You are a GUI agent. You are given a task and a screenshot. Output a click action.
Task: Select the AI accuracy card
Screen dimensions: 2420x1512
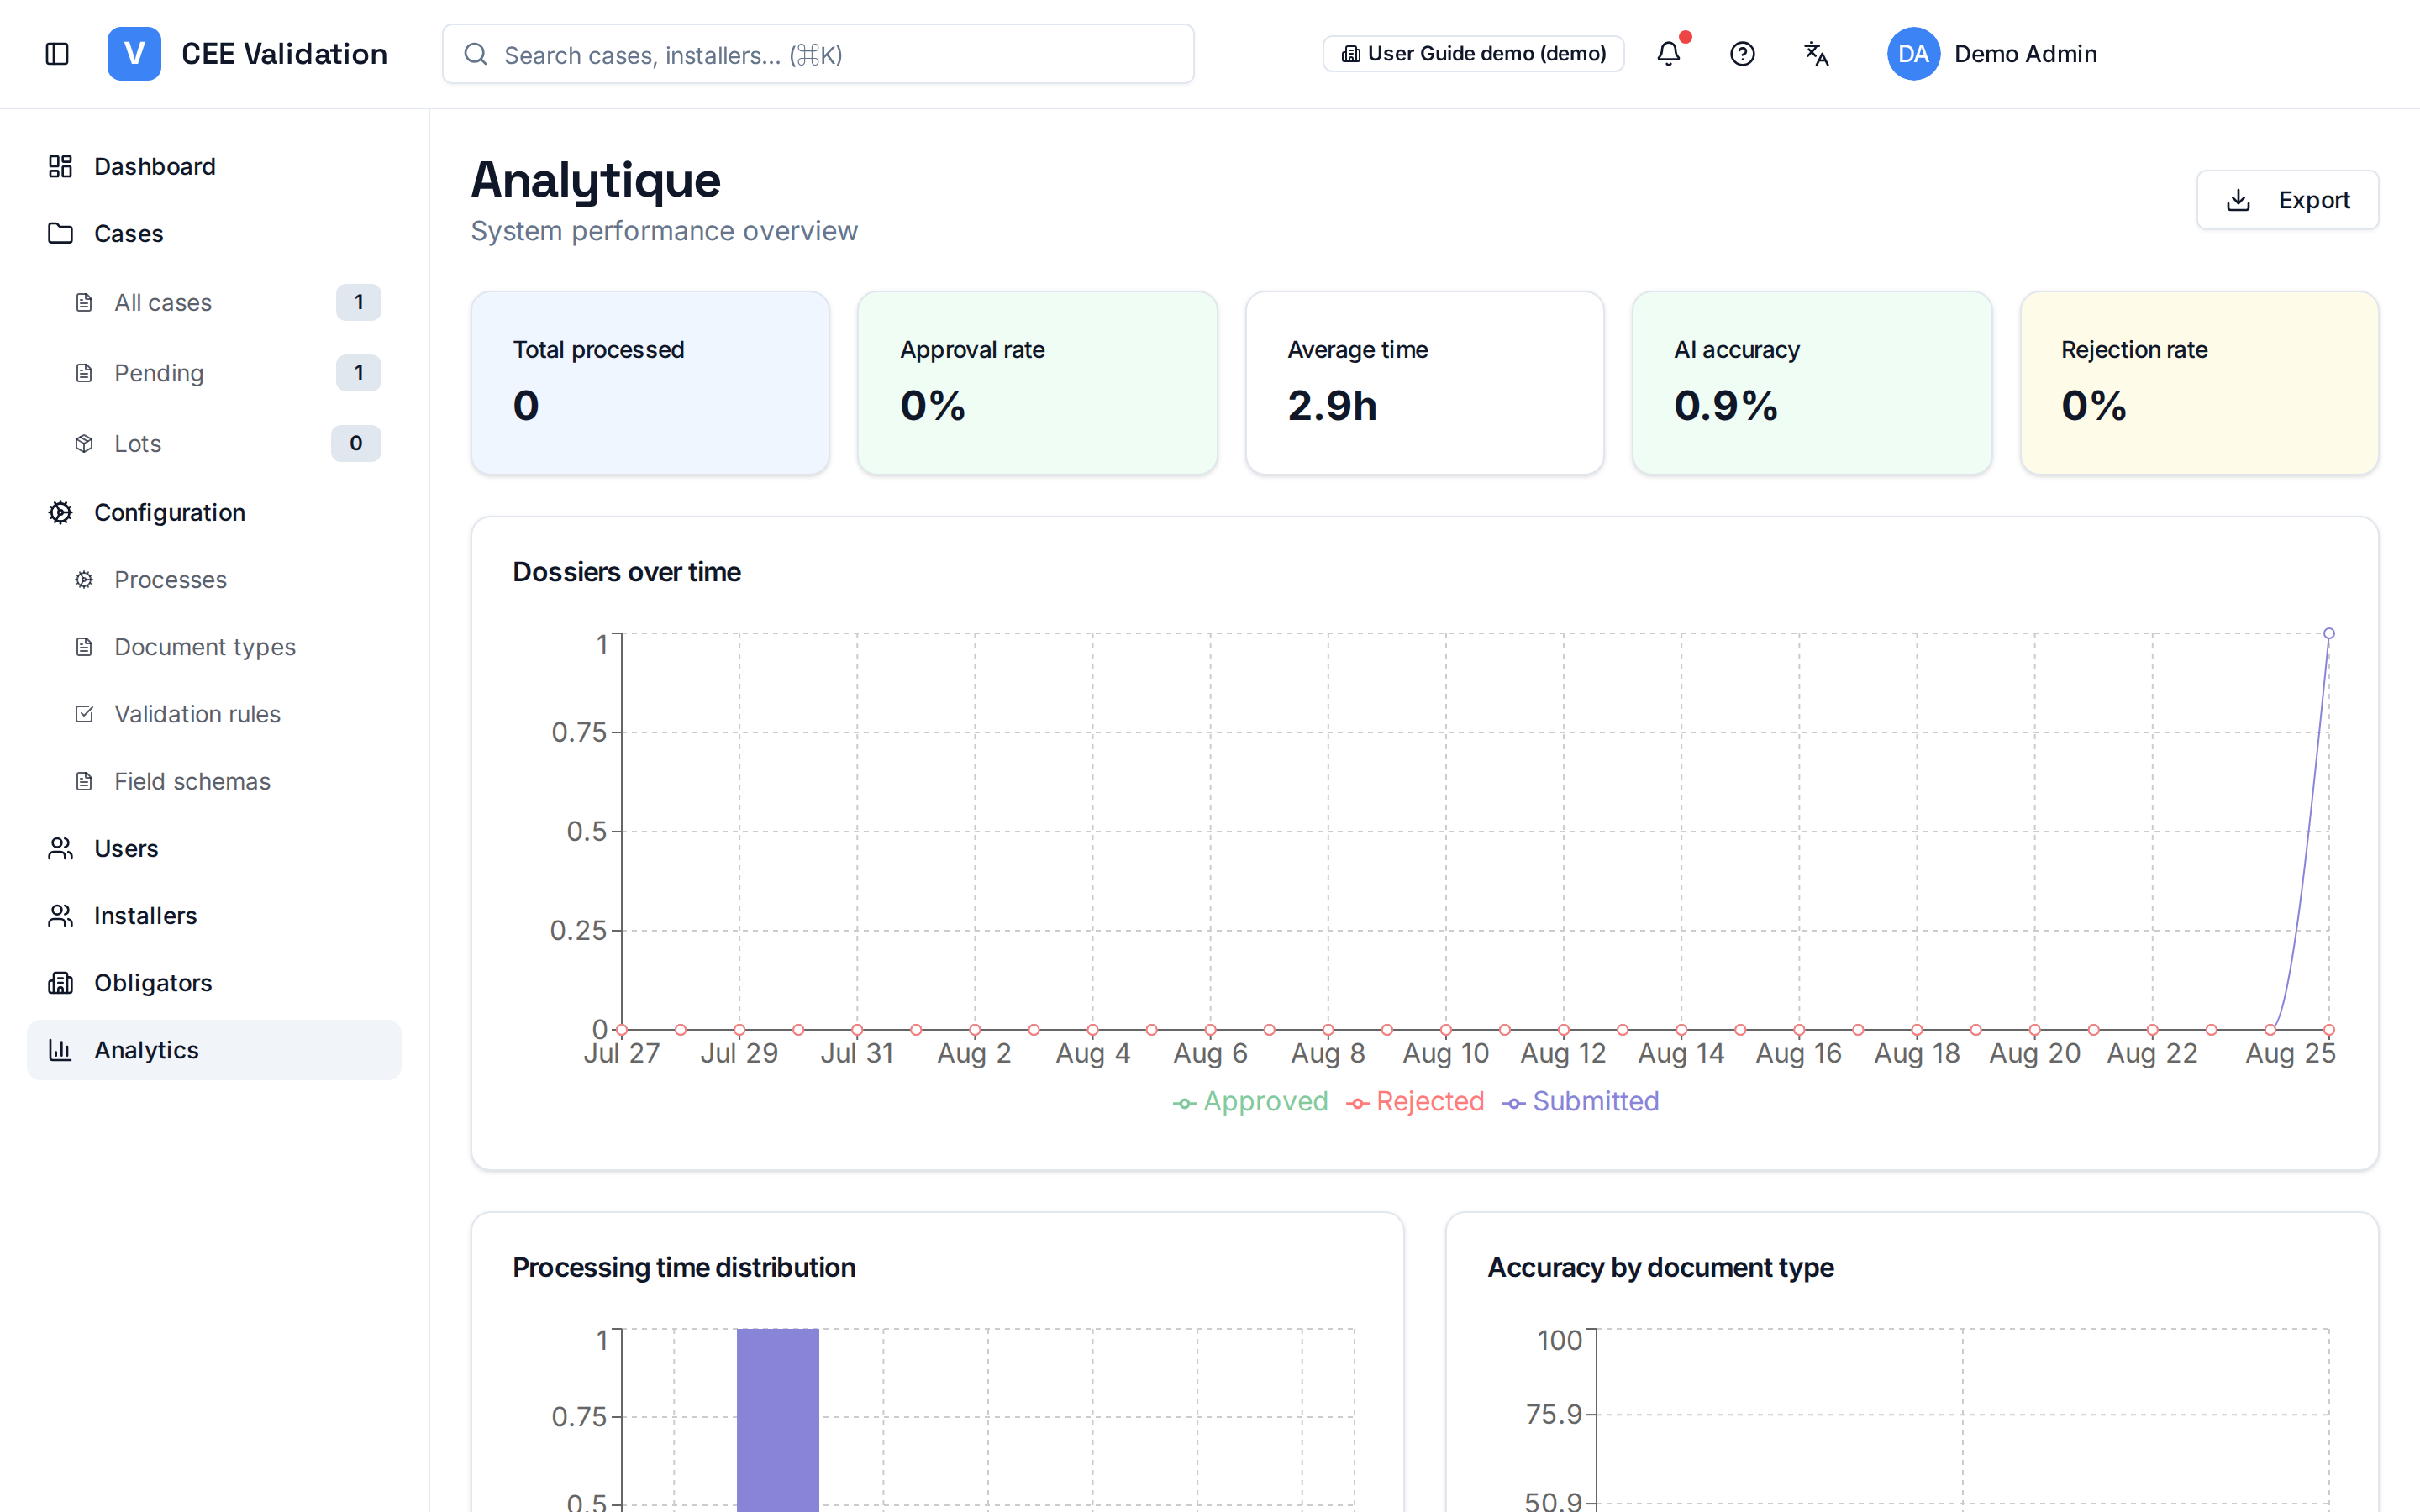tap(1812, 383)
